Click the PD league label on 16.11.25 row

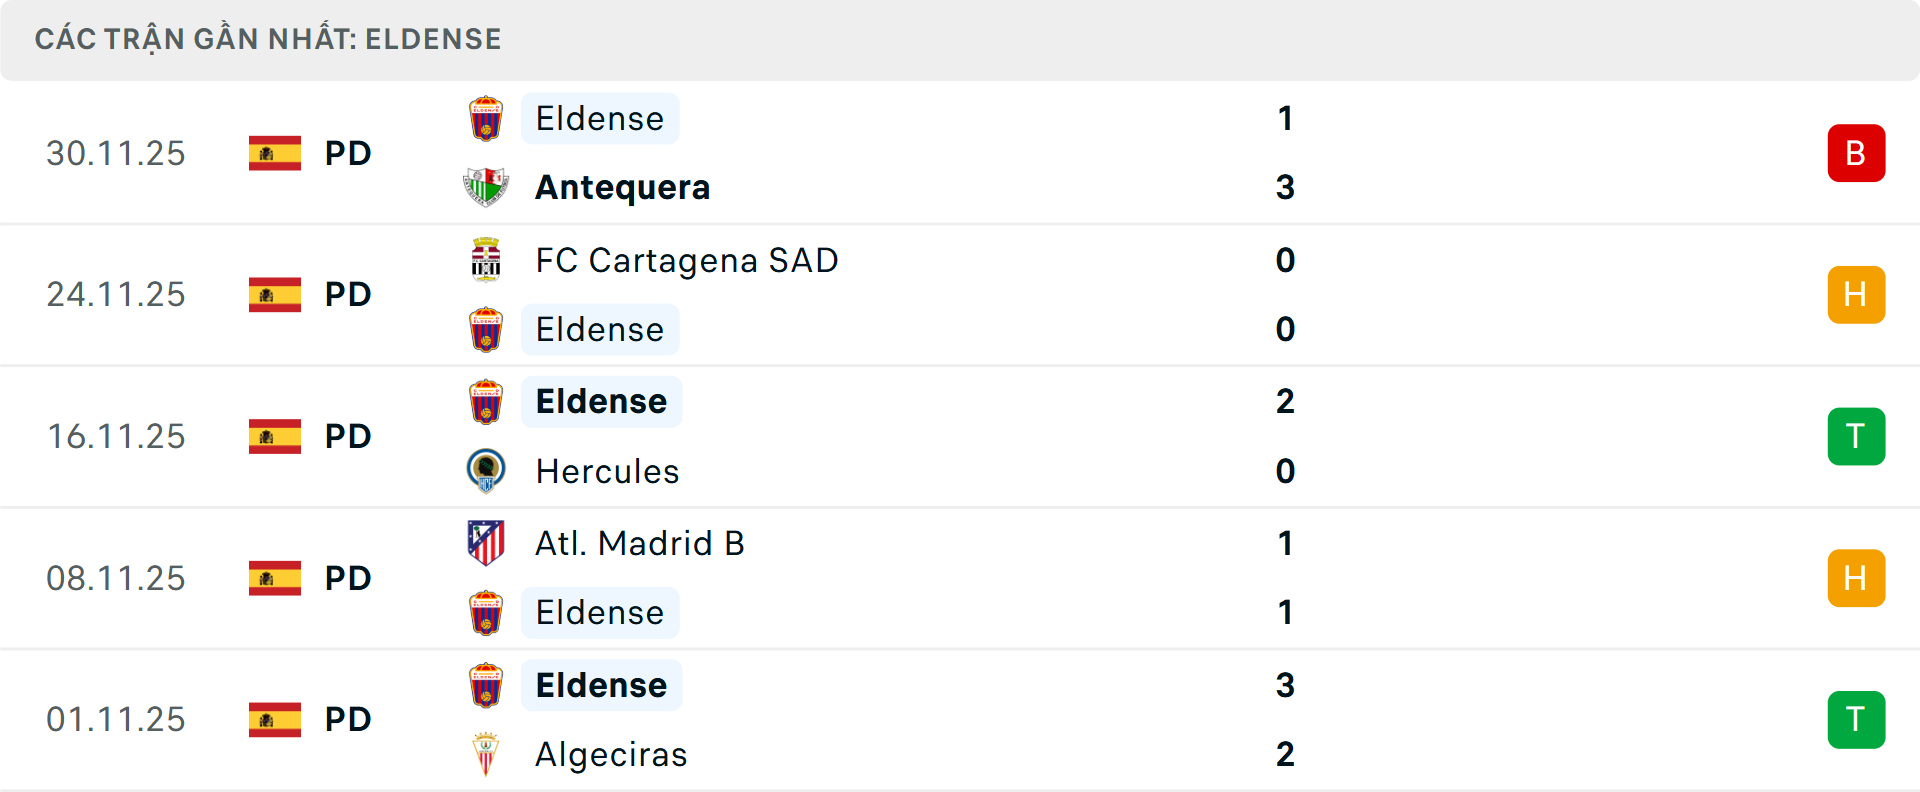(x=348, y=436)
